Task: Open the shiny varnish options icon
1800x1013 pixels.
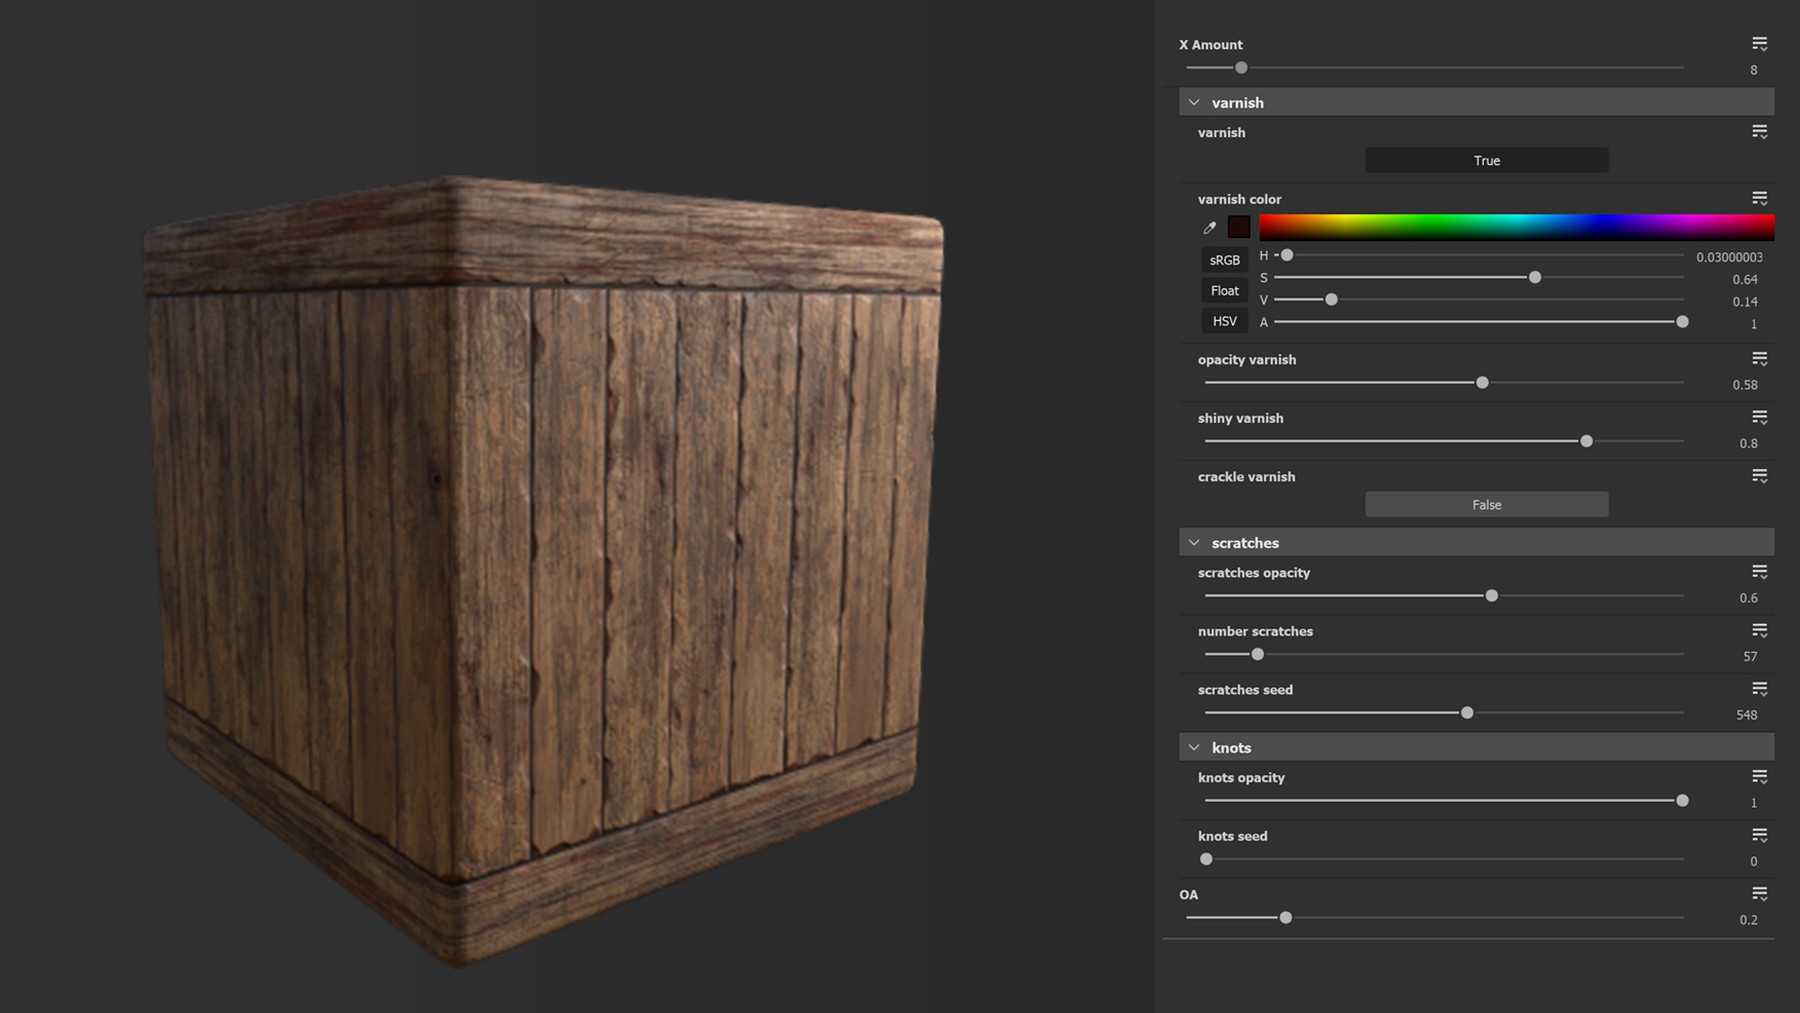Action: pyautogui.click(x=1759, y=417)
